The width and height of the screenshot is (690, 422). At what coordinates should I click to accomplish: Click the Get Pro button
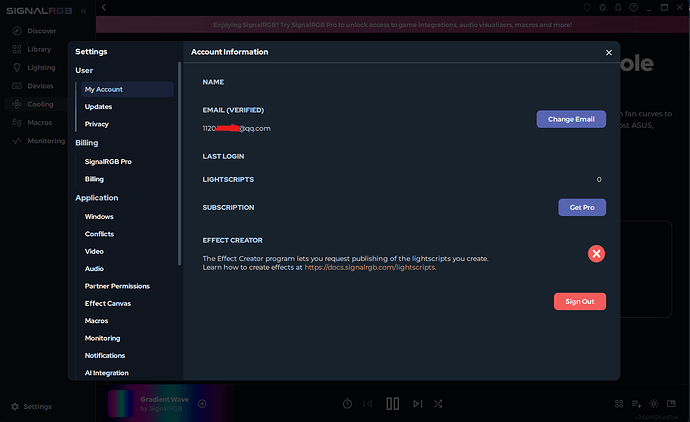(x=582, y=207)
